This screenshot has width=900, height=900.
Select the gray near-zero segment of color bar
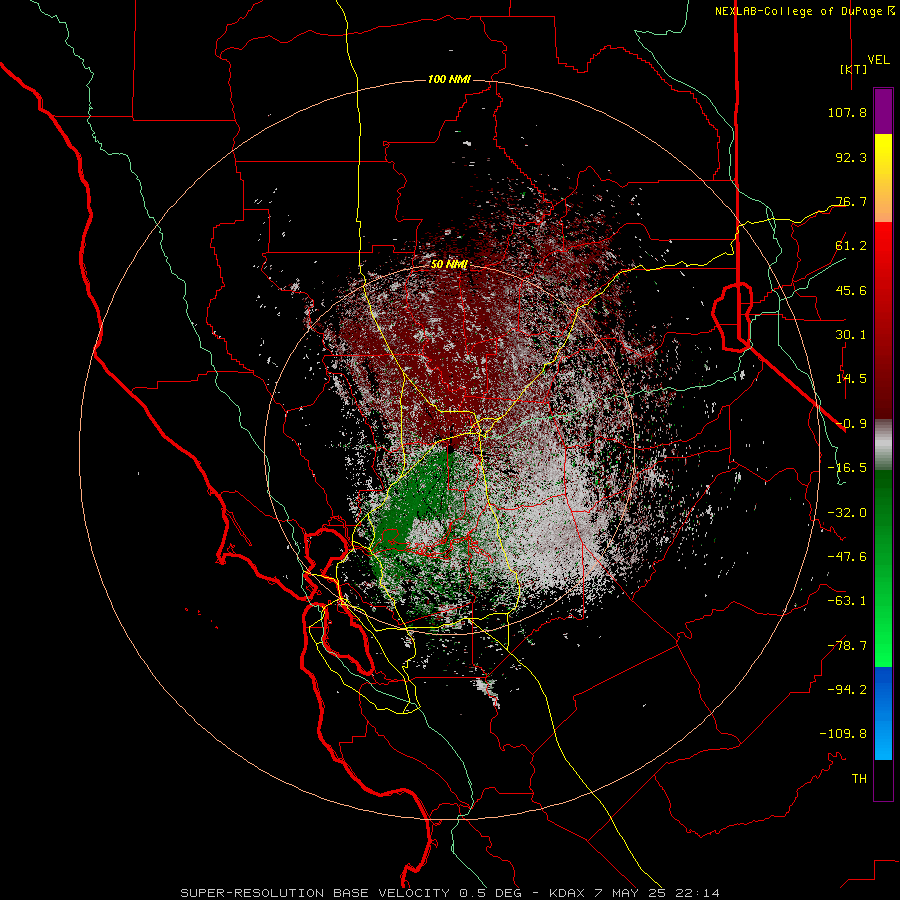pos(883,445)
